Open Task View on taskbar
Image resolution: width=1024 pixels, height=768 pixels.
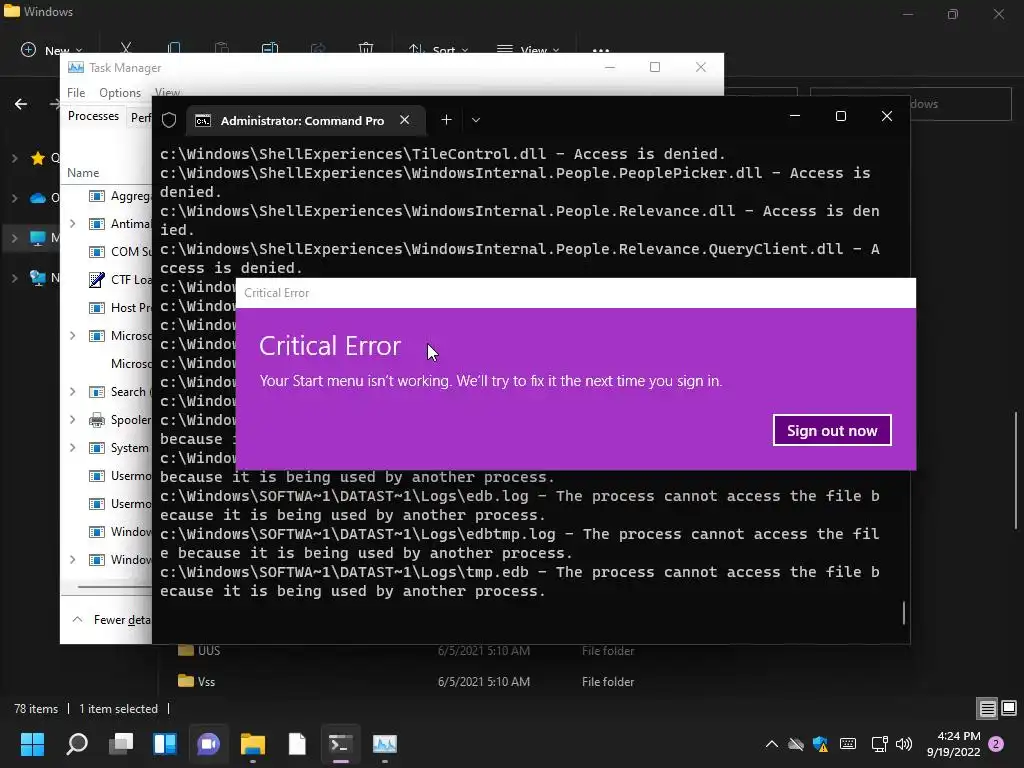pyautogui.click(x=121, y=744)
